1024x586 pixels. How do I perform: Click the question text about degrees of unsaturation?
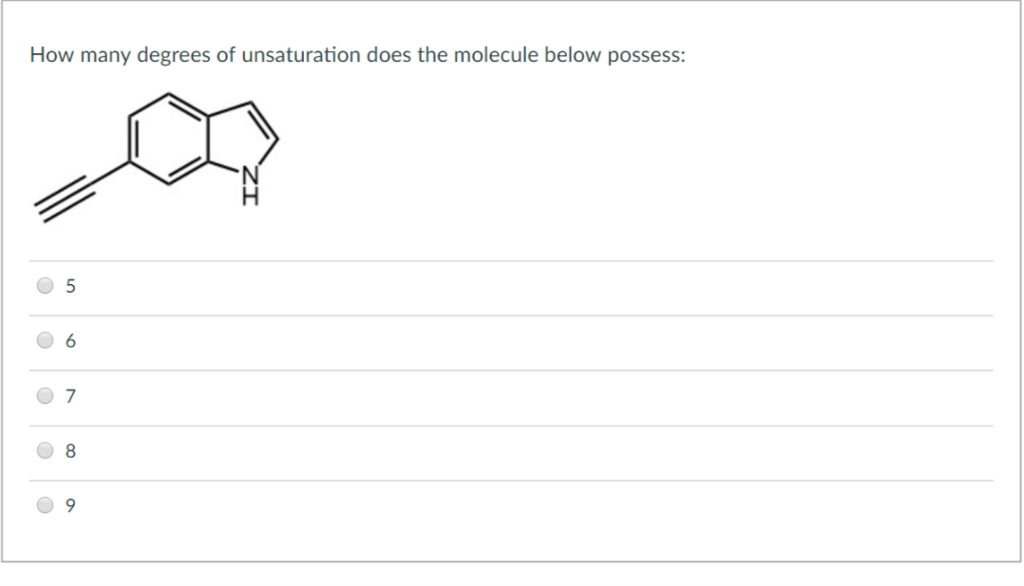pyautogui.click(x=356, y=55)
